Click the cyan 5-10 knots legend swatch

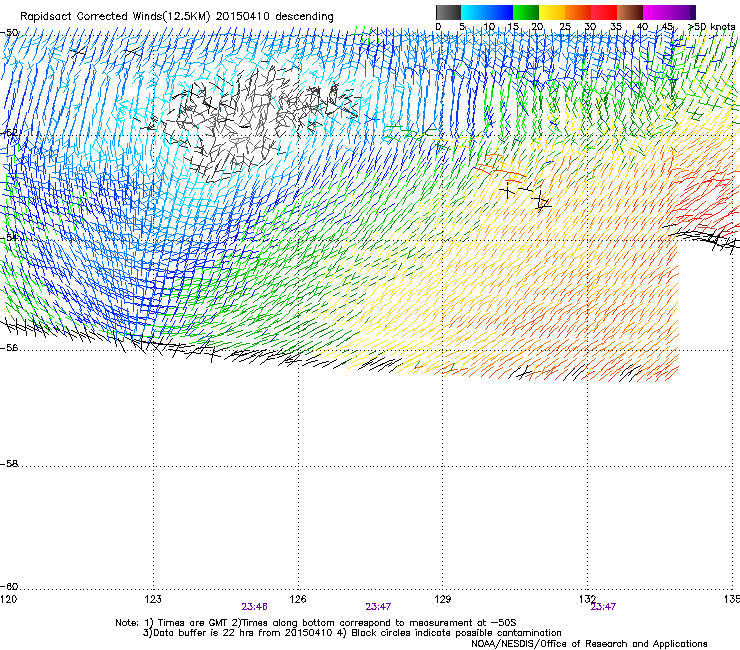[474, 12]
